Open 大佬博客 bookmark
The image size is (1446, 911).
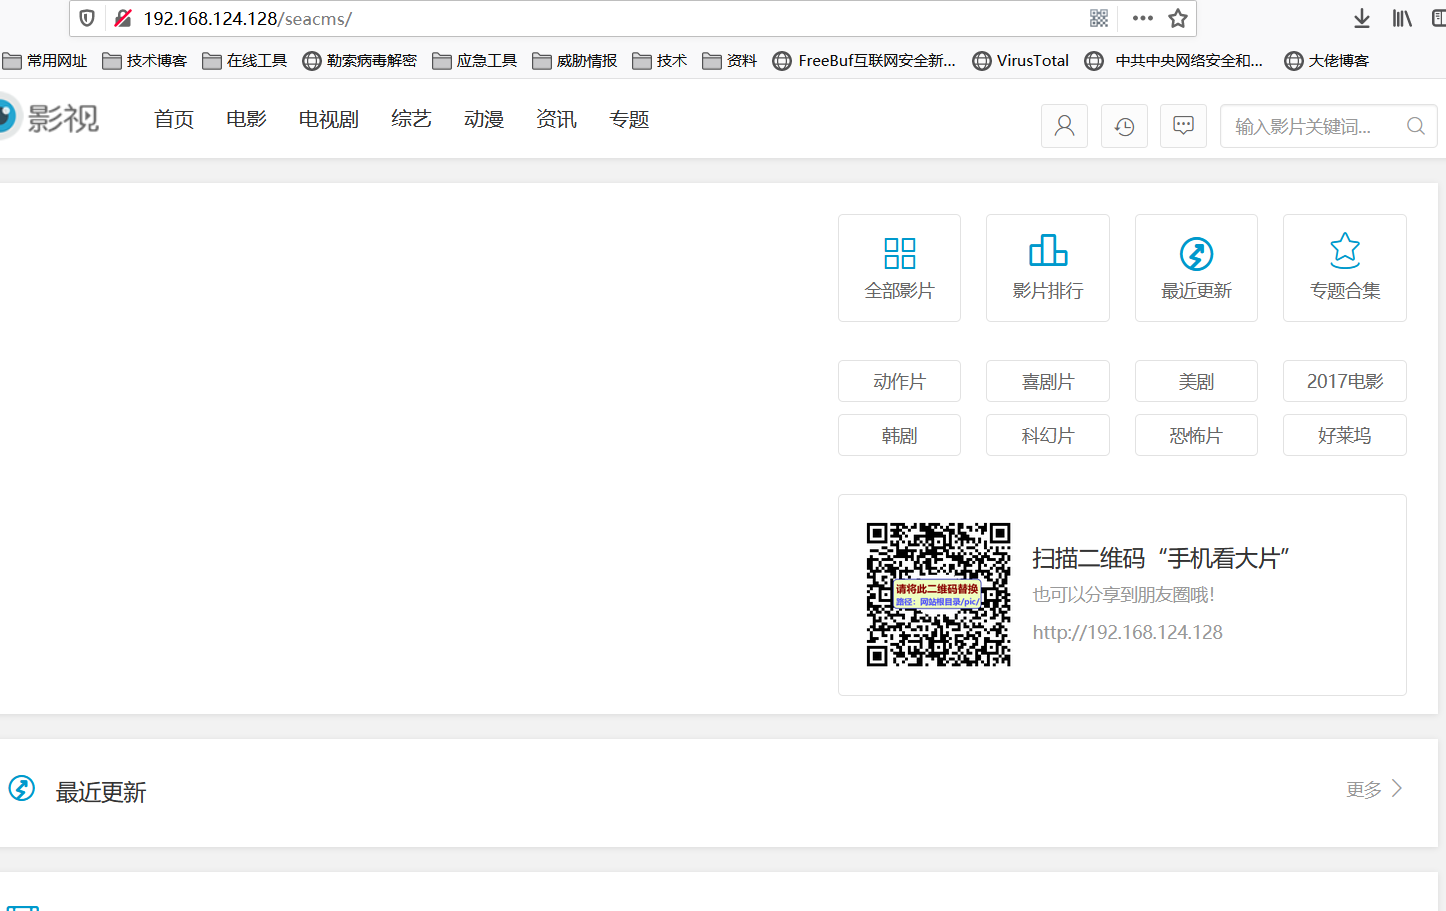coord(1327,61)
